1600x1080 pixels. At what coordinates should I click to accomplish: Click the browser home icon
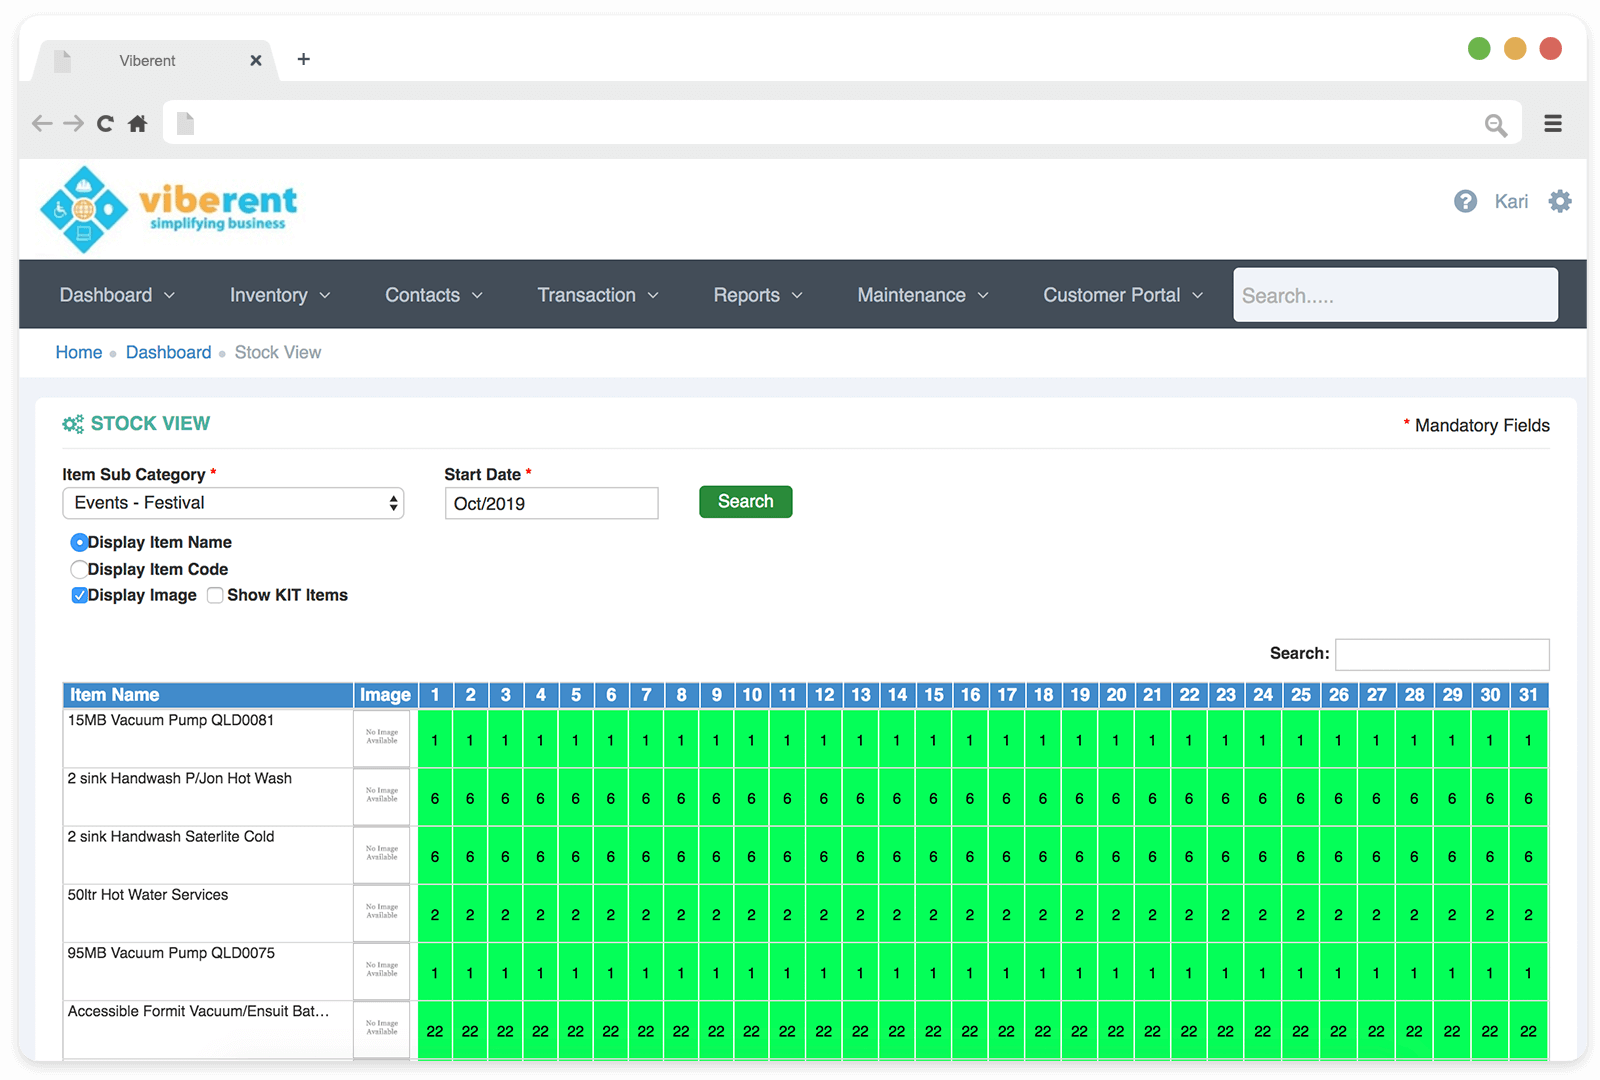[x=138, y=124]
